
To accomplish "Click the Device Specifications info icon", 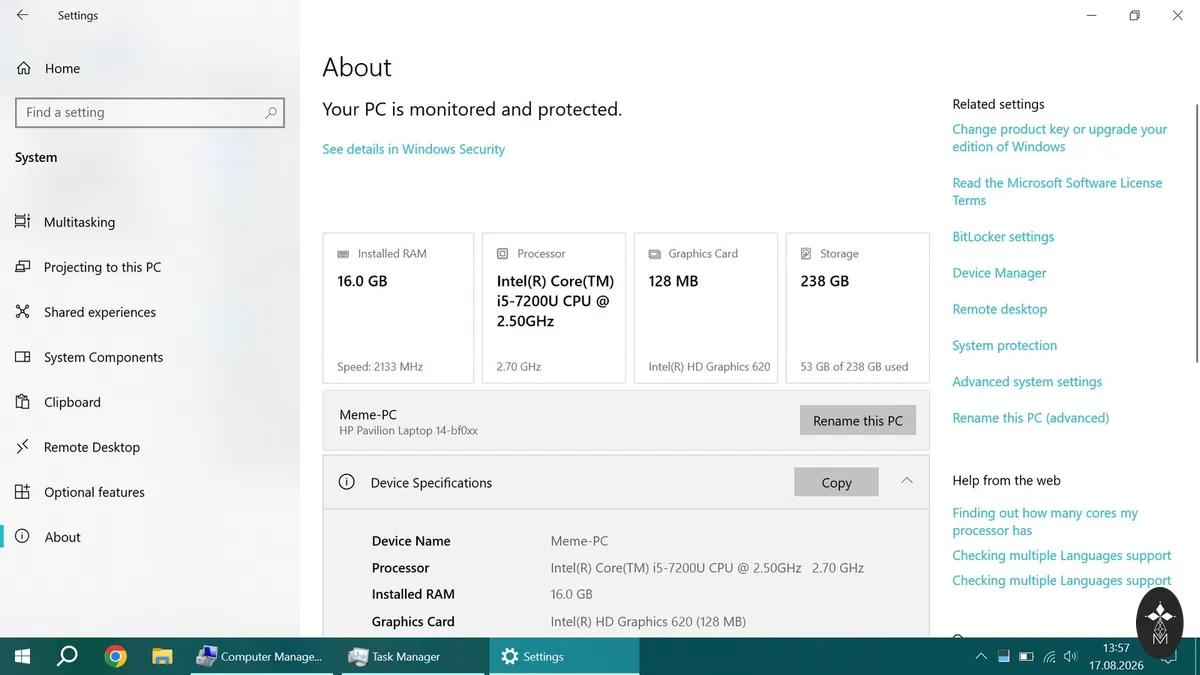I will [347, 482].
